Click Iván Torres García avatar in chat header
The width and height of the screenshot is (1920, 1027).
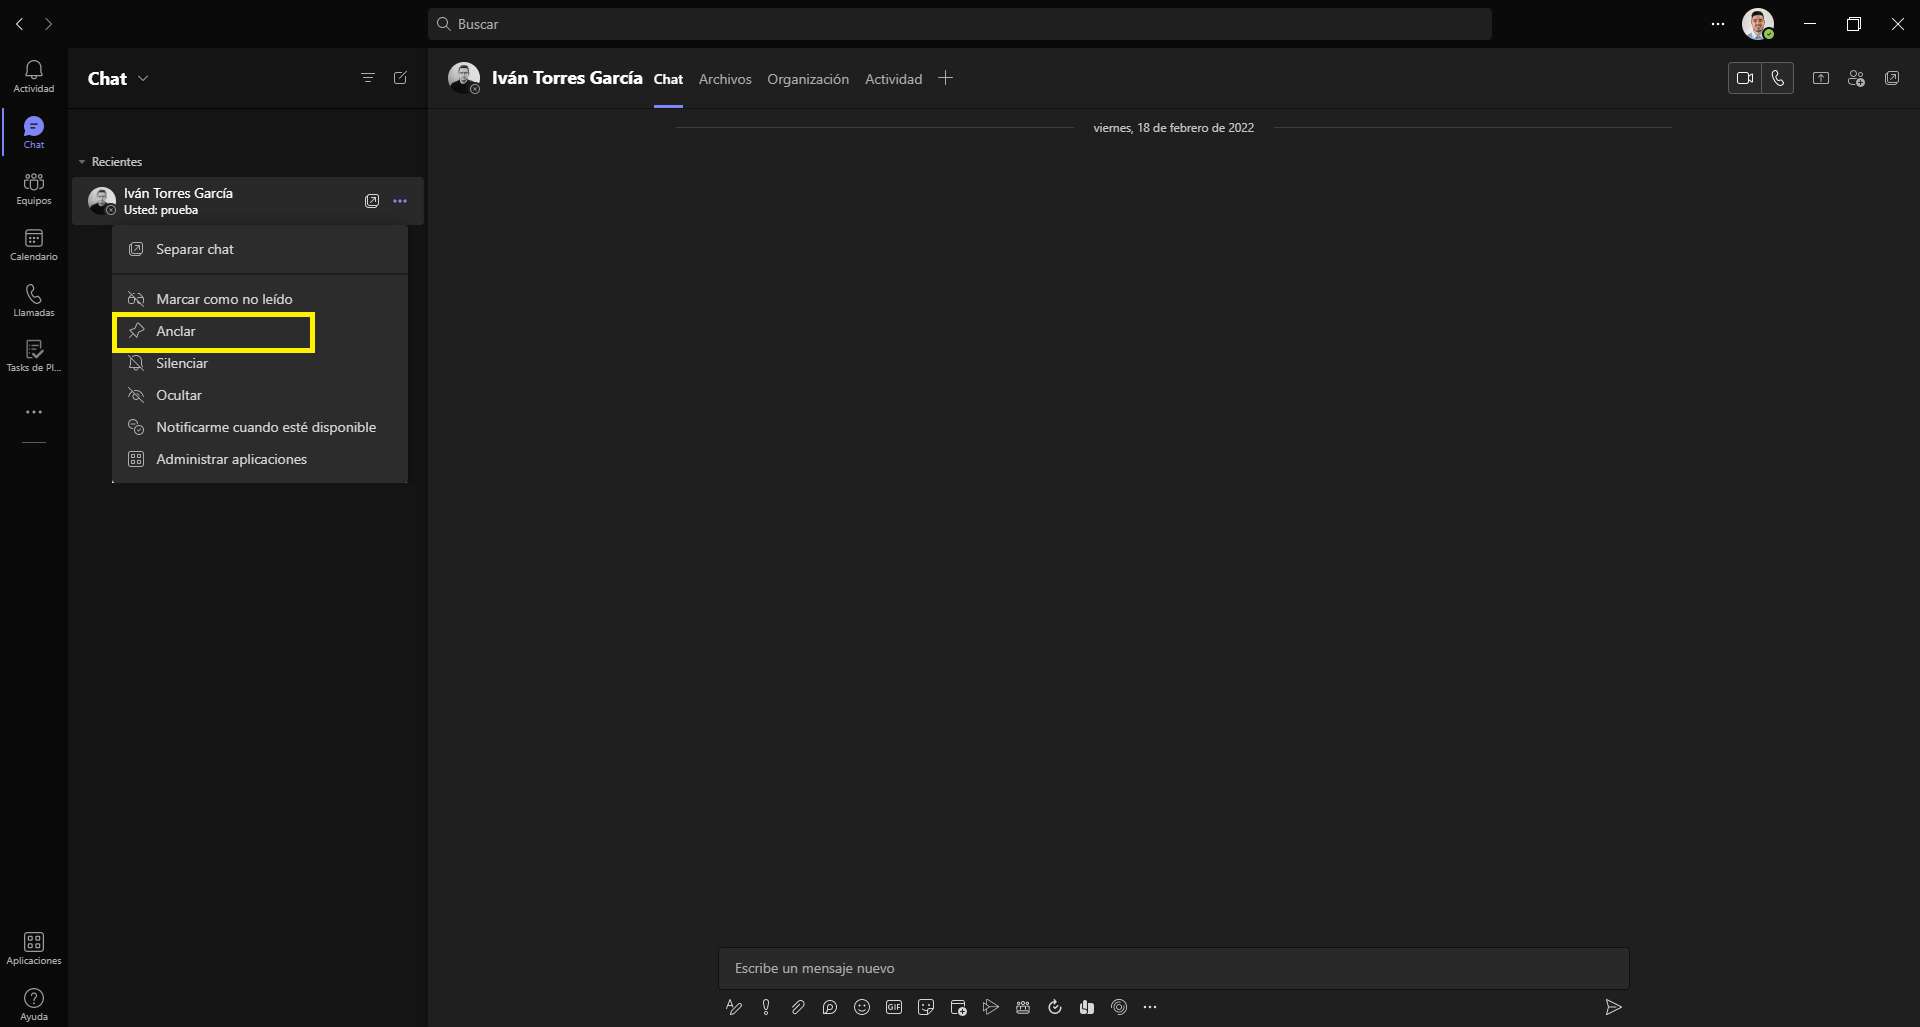click(x=464, y=78)
